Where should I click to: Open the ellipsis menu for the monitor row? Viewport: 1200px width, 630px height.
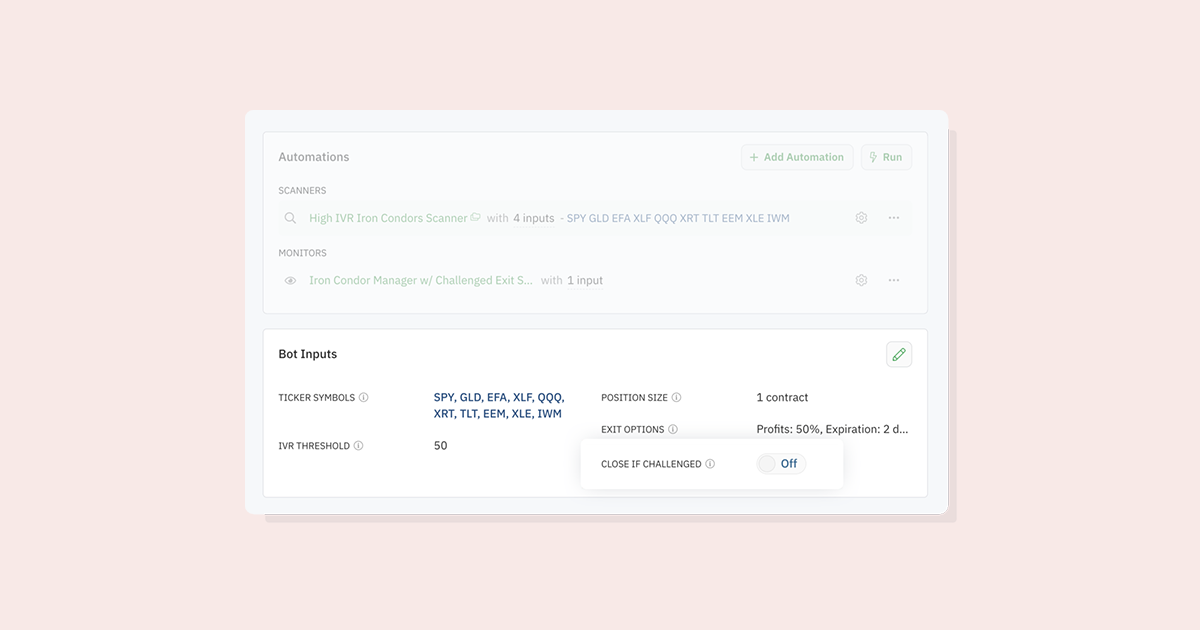[894, 280]
